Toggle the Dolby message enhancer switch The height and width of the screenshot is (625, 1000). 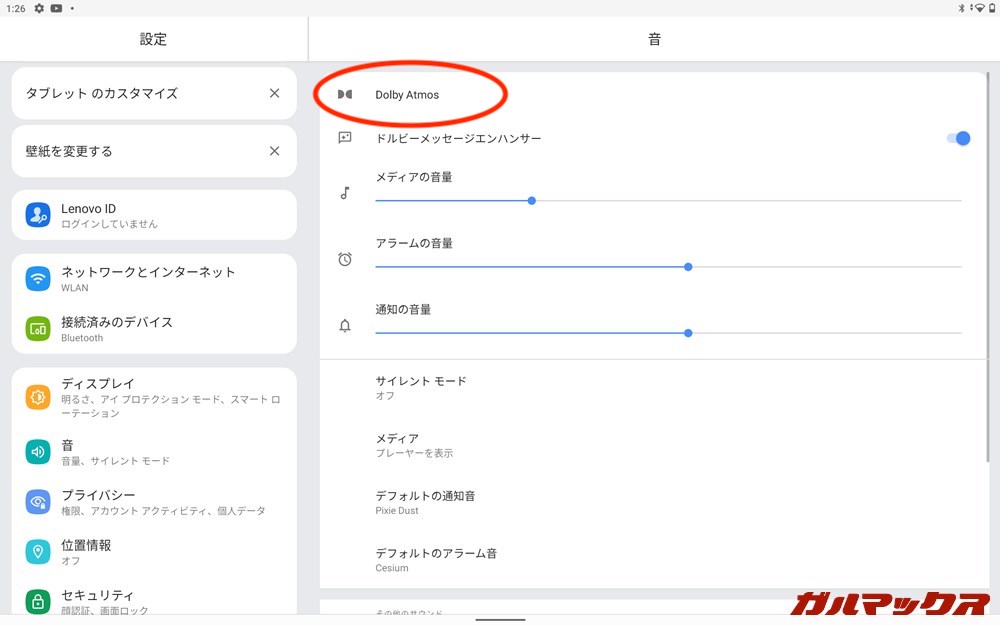pyautogui.click(x=958, y=138)
